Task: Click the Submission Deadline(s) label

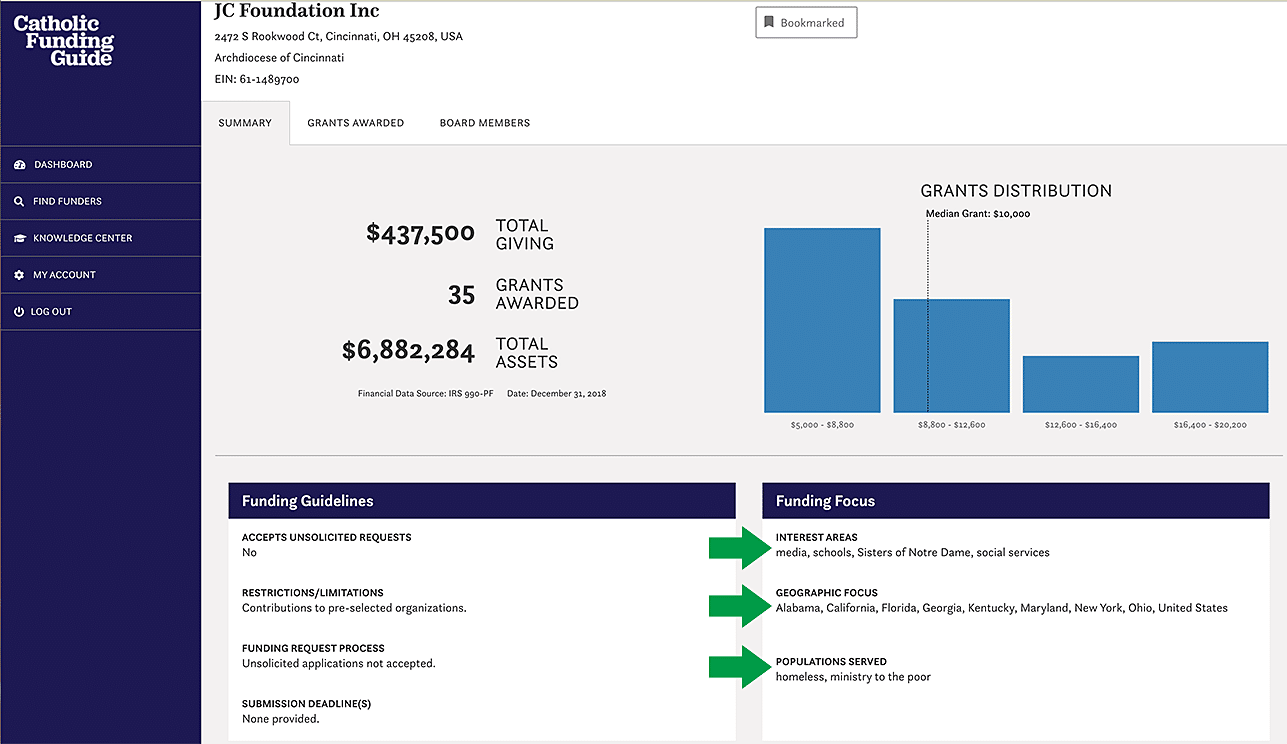Action: (306, 704)
